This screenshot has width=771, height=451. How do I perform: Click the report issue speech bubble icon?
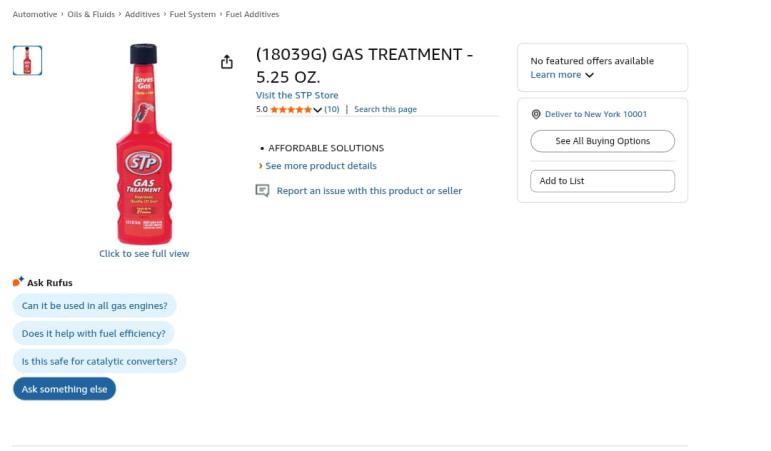click(x=263, y=190)
